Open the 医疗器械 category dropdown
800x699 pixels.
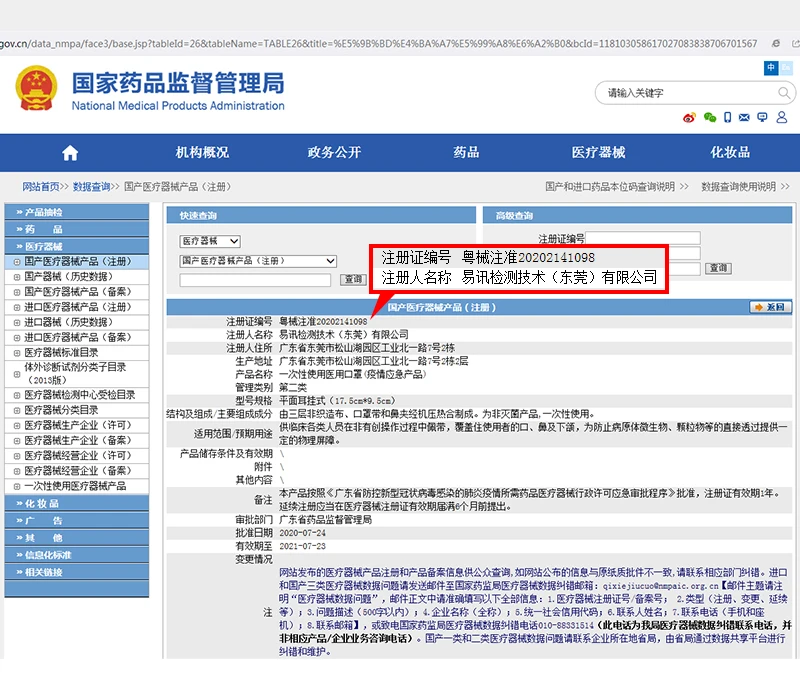[210, 241]
